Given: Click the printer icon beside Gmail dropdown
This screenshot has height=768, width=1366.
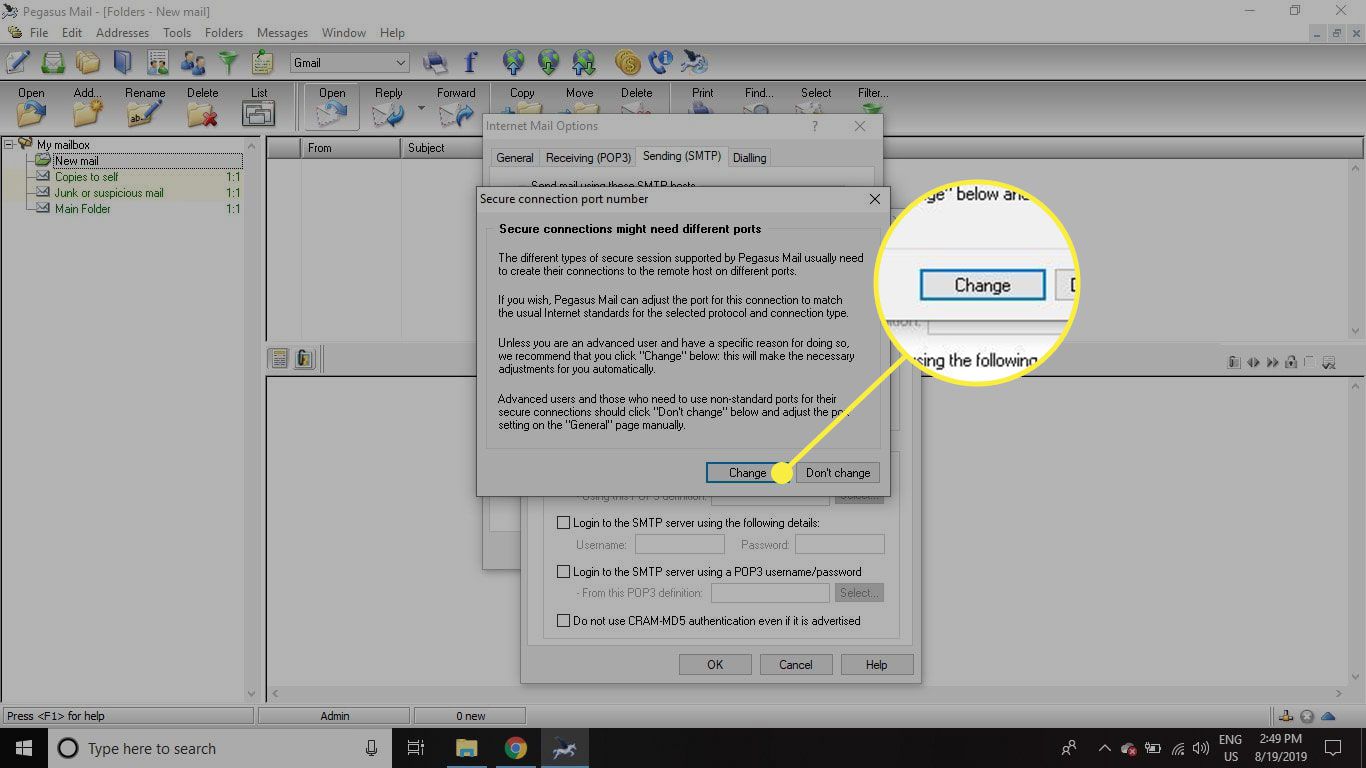Looking at the screenshot, I should (435, 62).
